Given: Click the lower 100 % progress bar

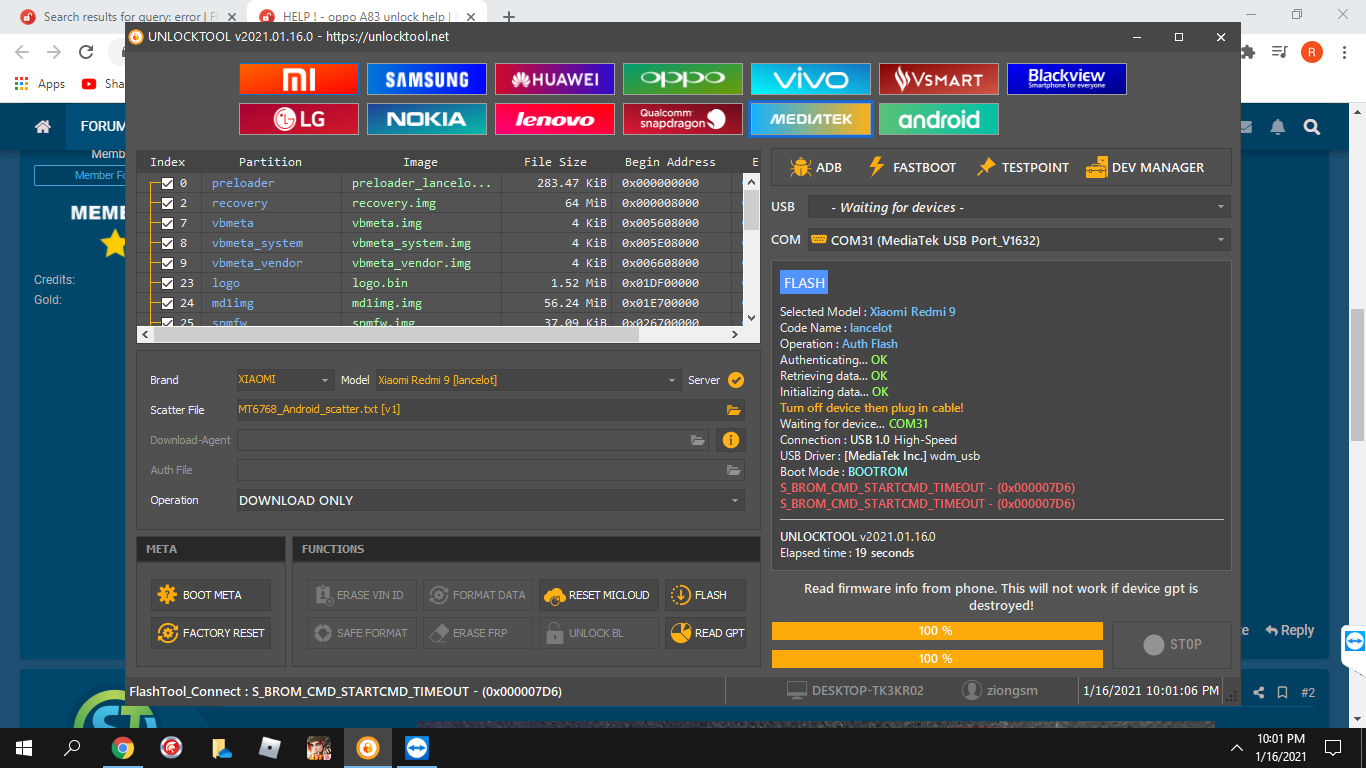Looking at the screenshot, I should click(937, 659).
